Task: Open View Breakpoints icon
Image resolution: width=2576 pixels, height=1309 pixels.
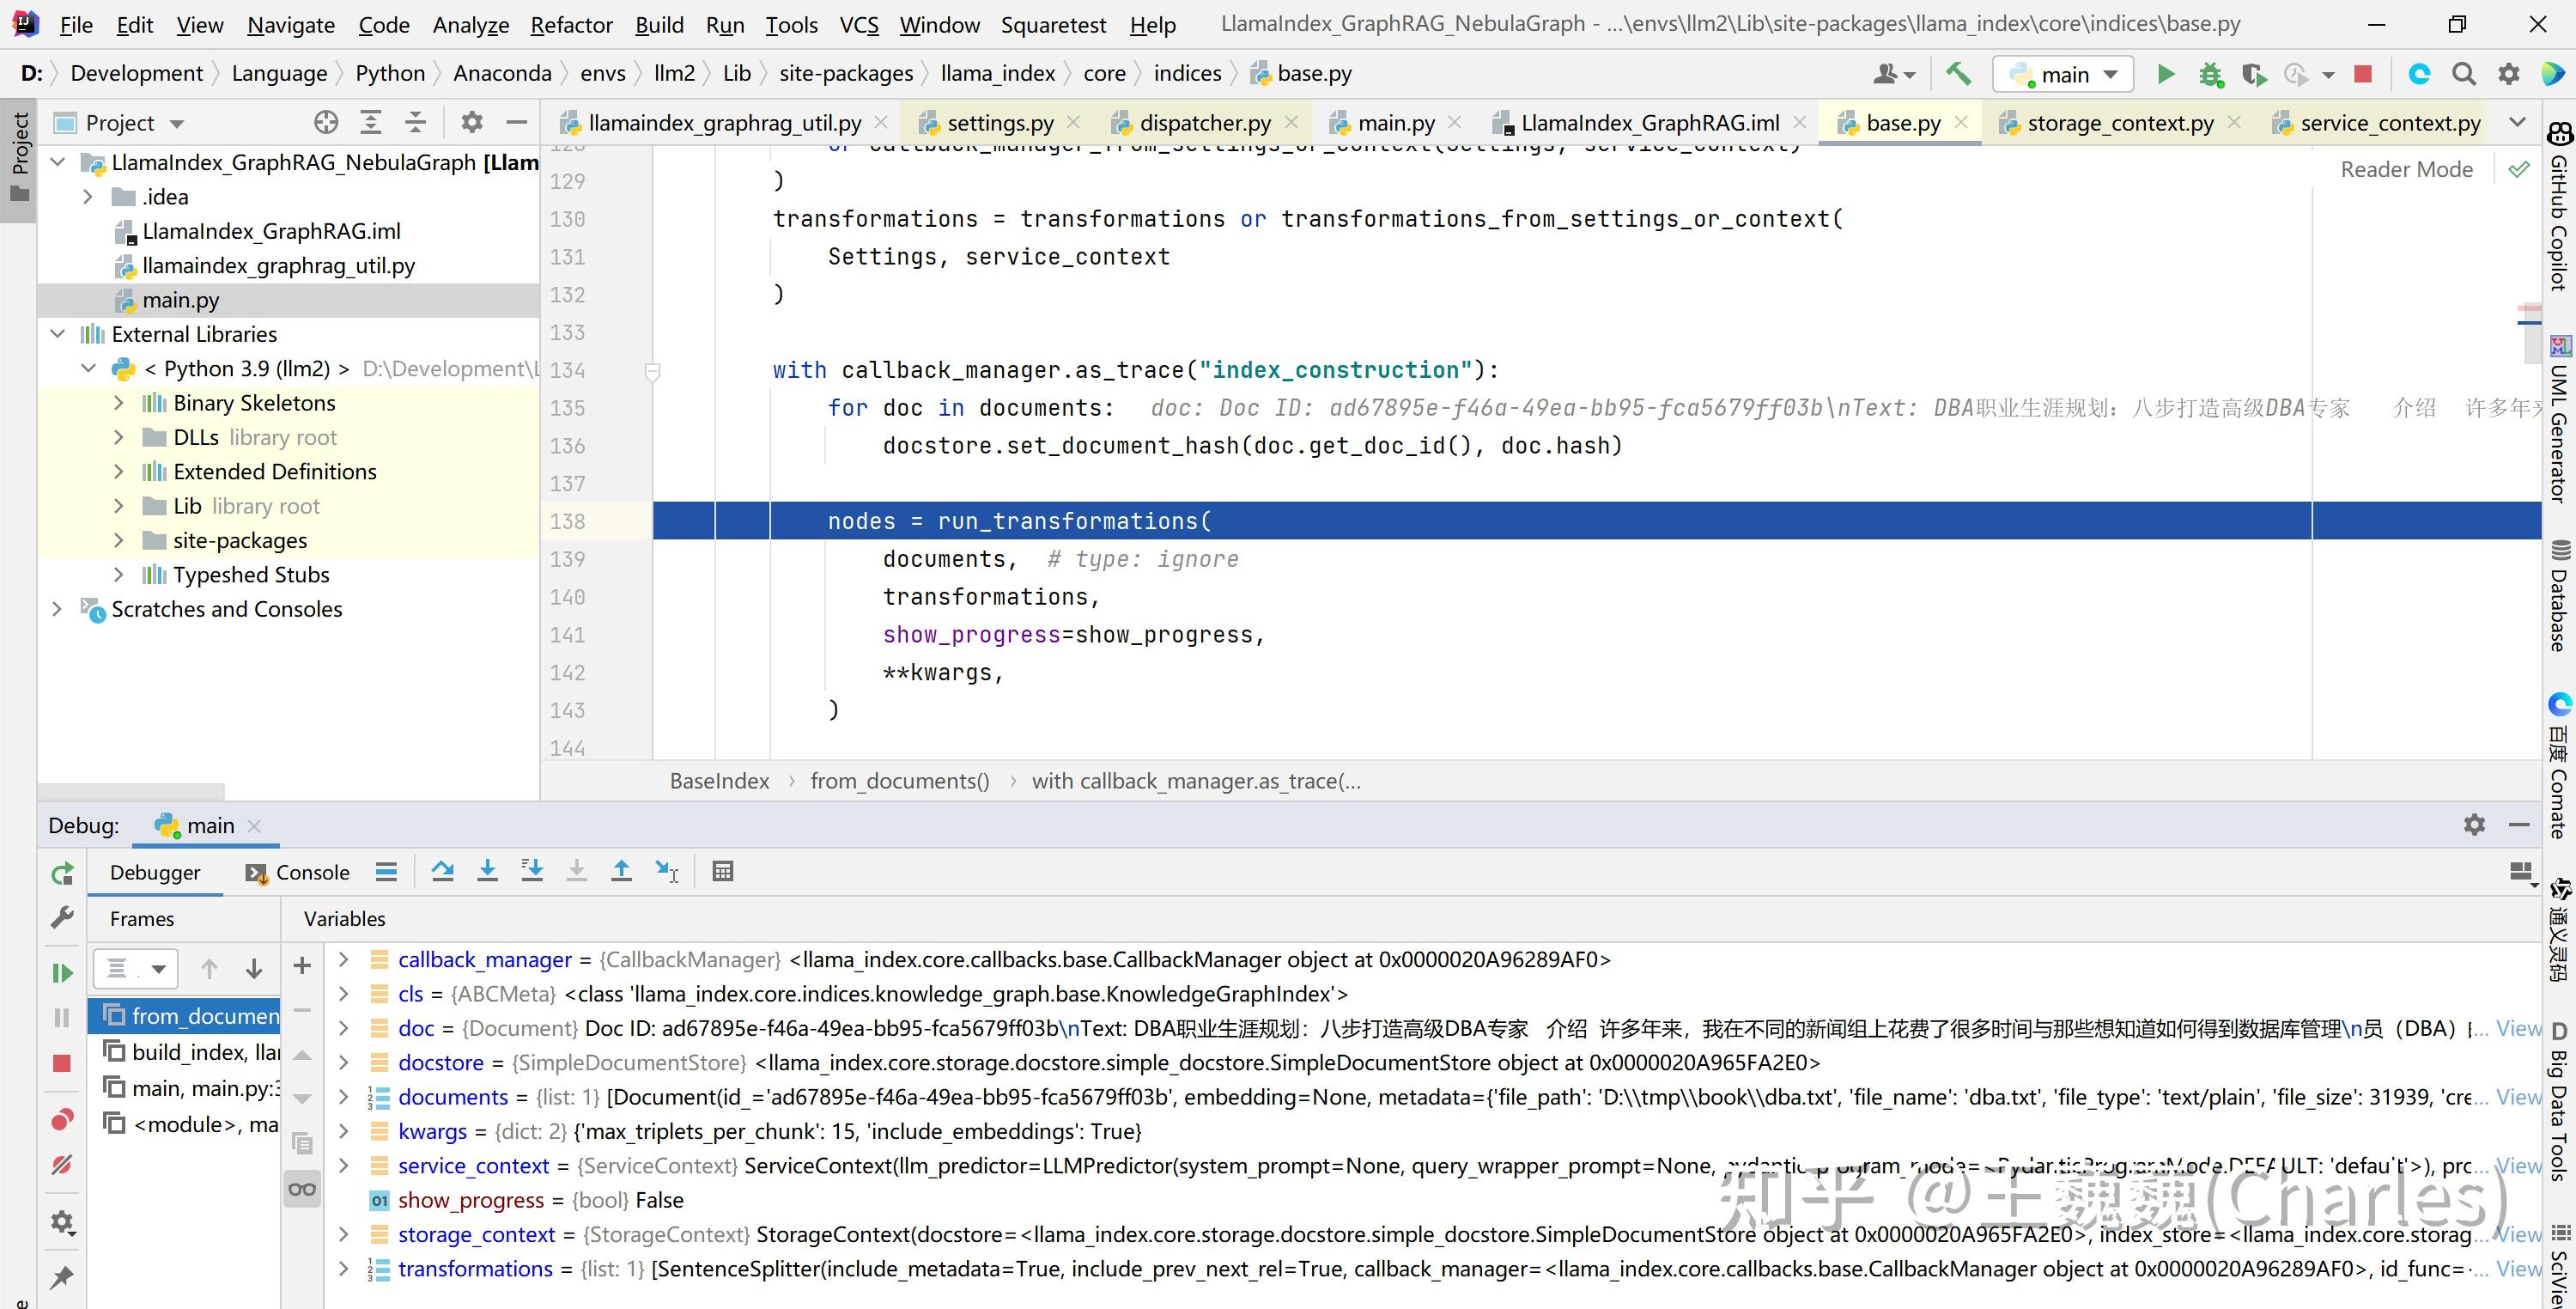Action: pos(62,1119)
